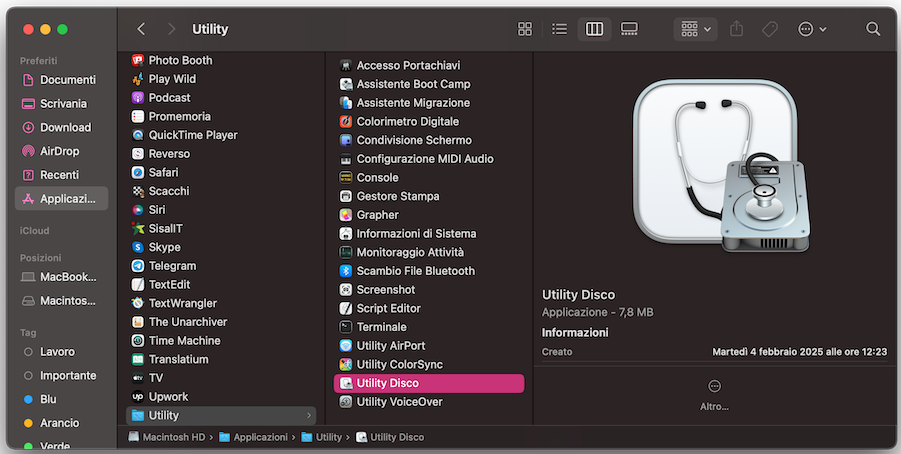Screen dimensions: 901x454
Task: Select the Time Machine icon
Action: 138,340
